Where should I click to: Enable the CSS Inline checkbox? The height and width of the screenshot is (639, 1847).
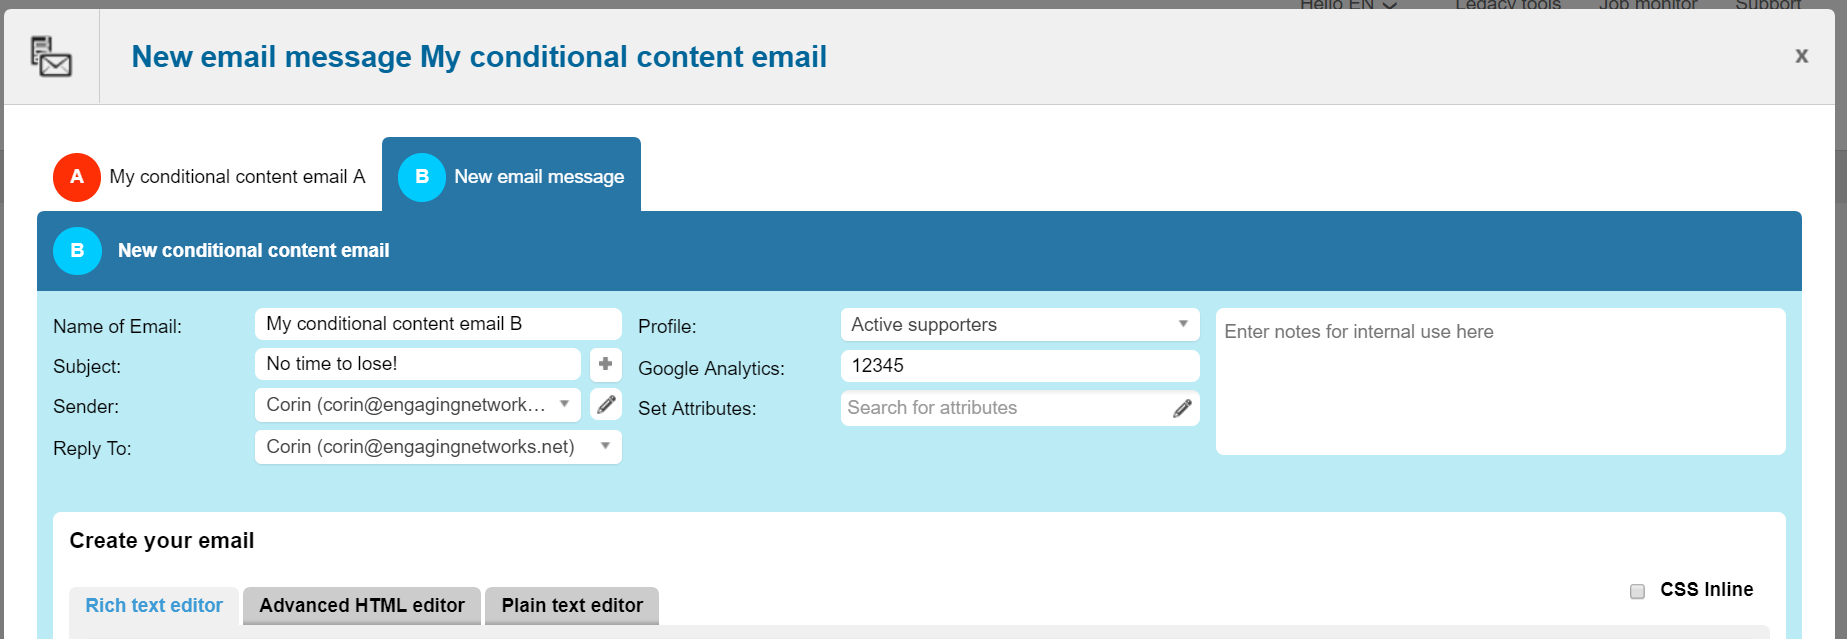click(1637, 591)
